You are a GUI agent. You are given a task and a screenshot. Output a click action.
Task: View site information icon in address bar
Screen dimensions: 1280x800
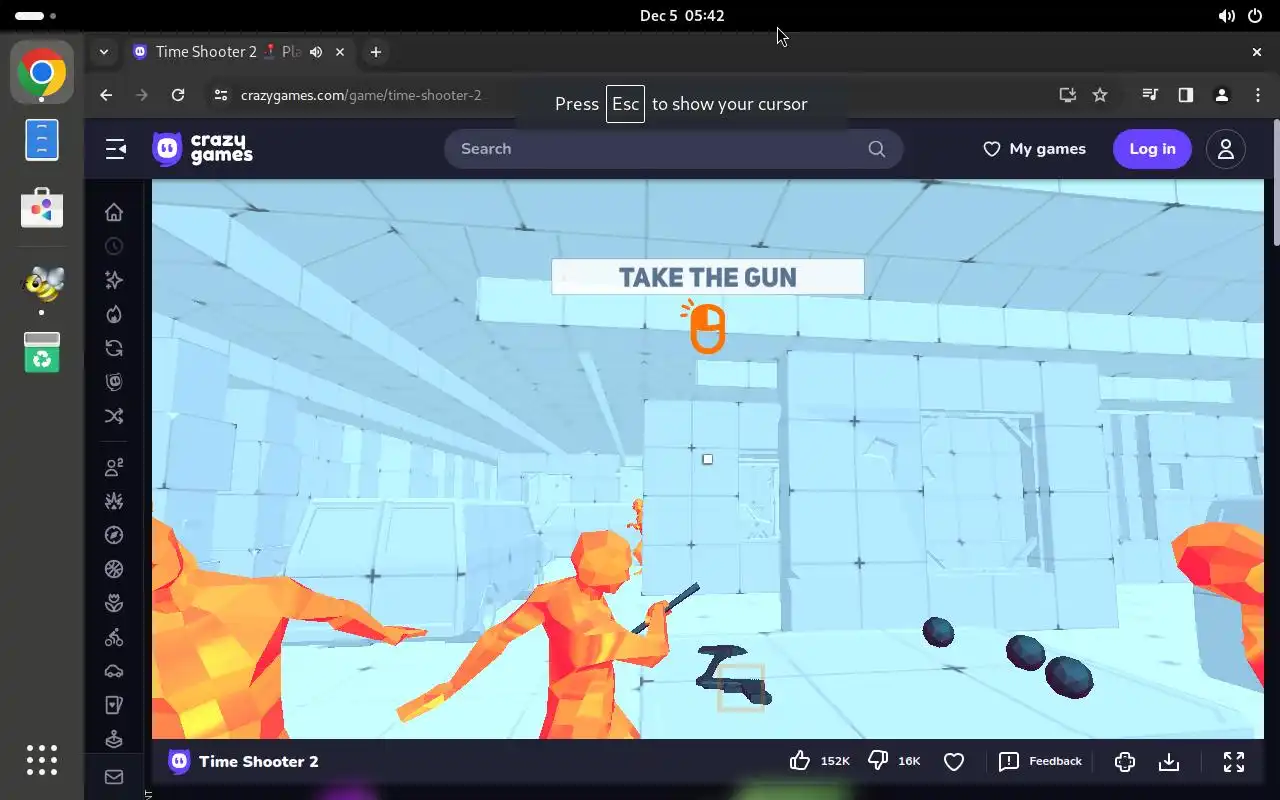click(x=221, y=95)
